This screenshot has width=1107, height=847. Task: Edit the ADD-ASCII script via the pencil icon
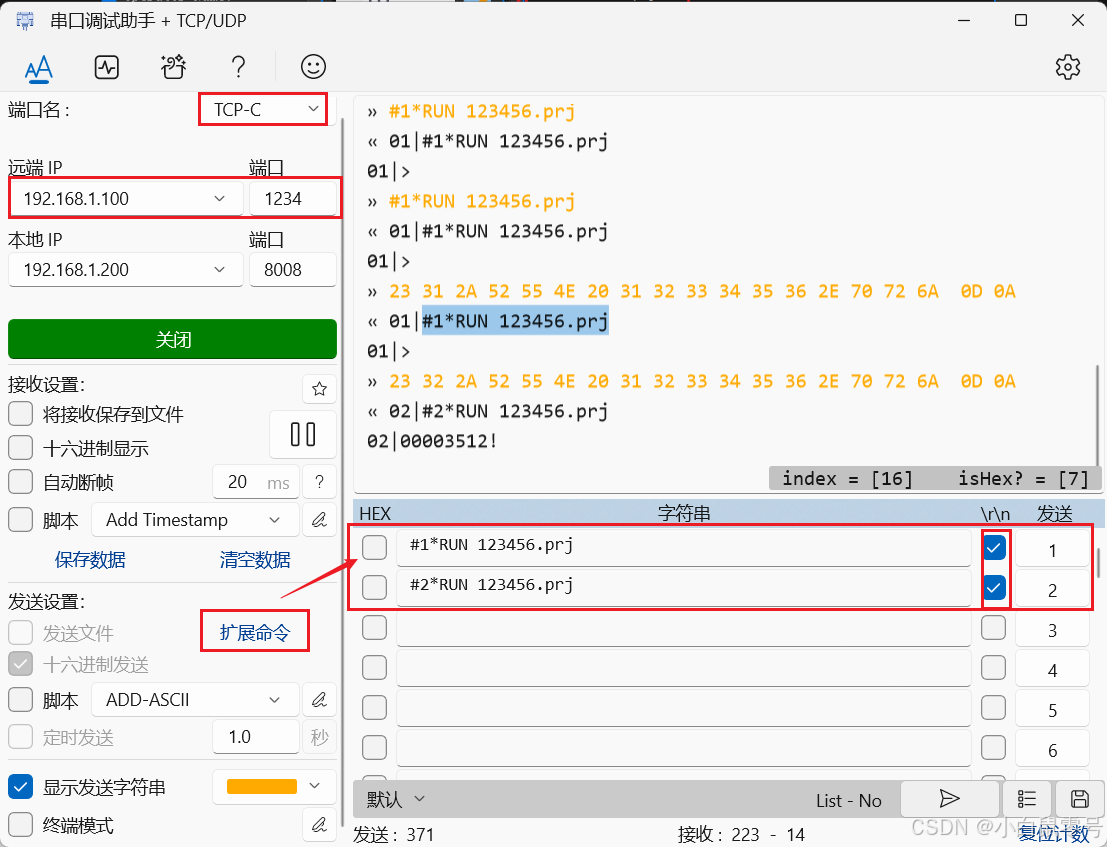(320, 699)
